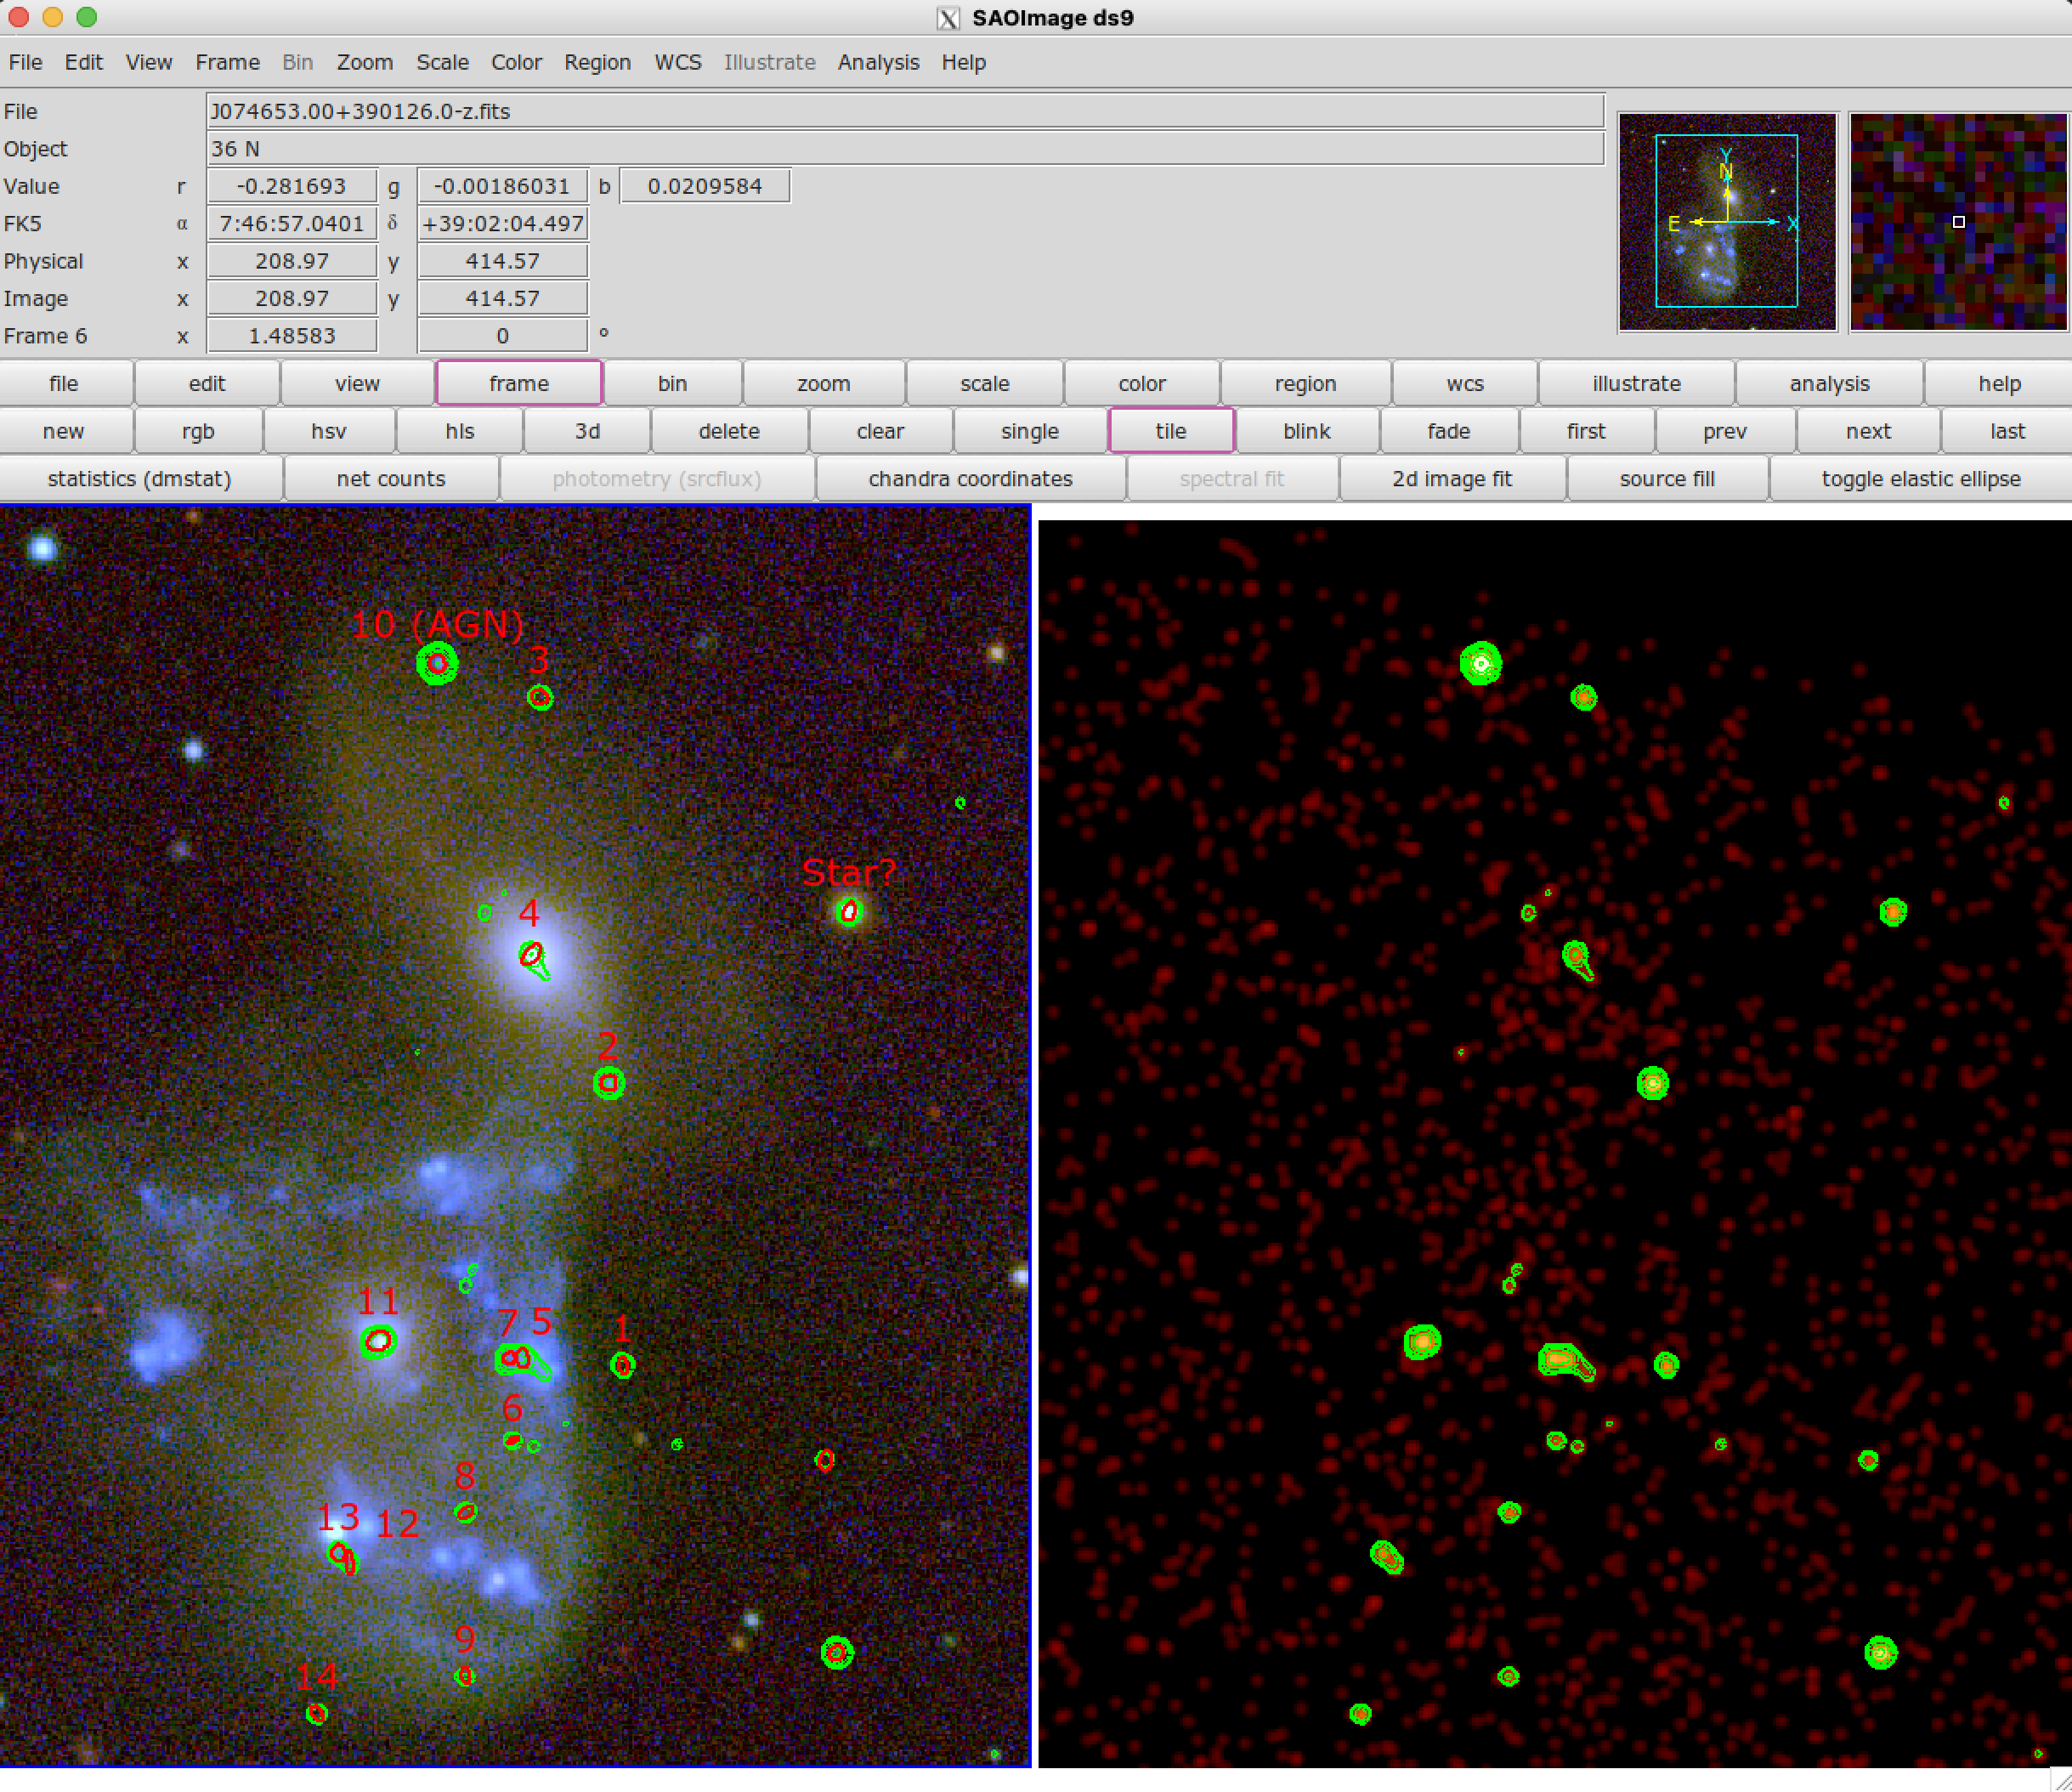Toggle tile frame display
This screenshot has height=1792, width=2072.
click(x=1171, y=431)
